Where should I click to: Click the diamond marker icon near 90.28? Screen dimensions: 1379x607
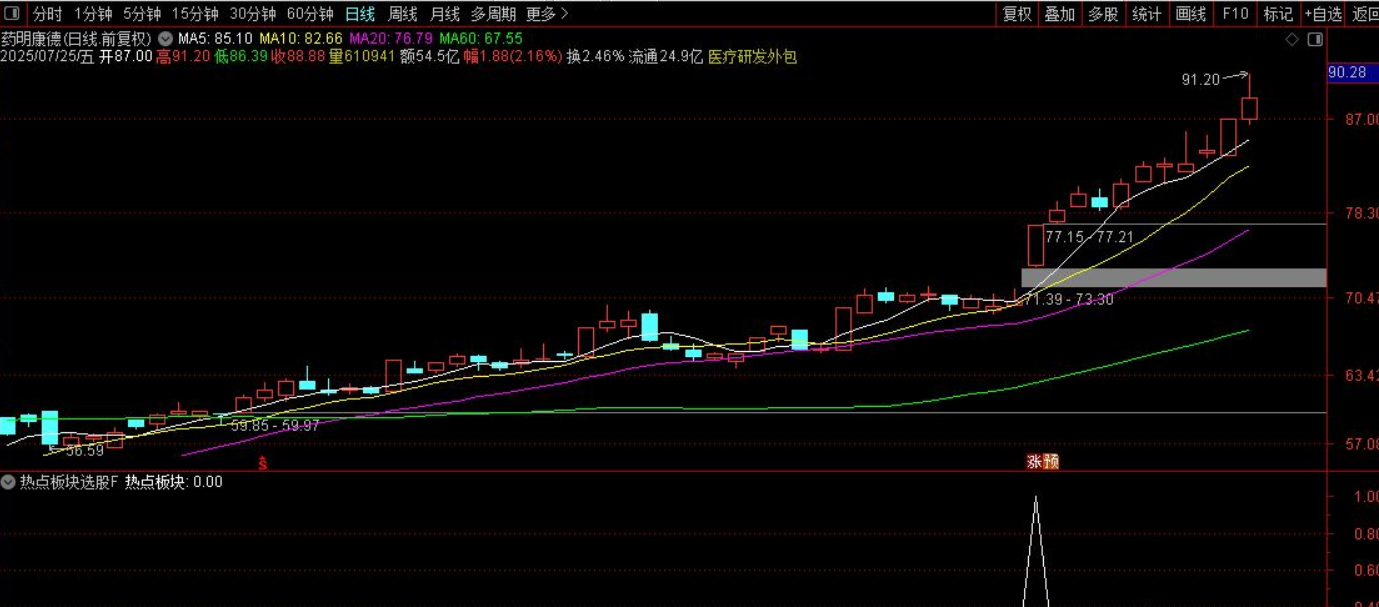[x=1291, y=39]
